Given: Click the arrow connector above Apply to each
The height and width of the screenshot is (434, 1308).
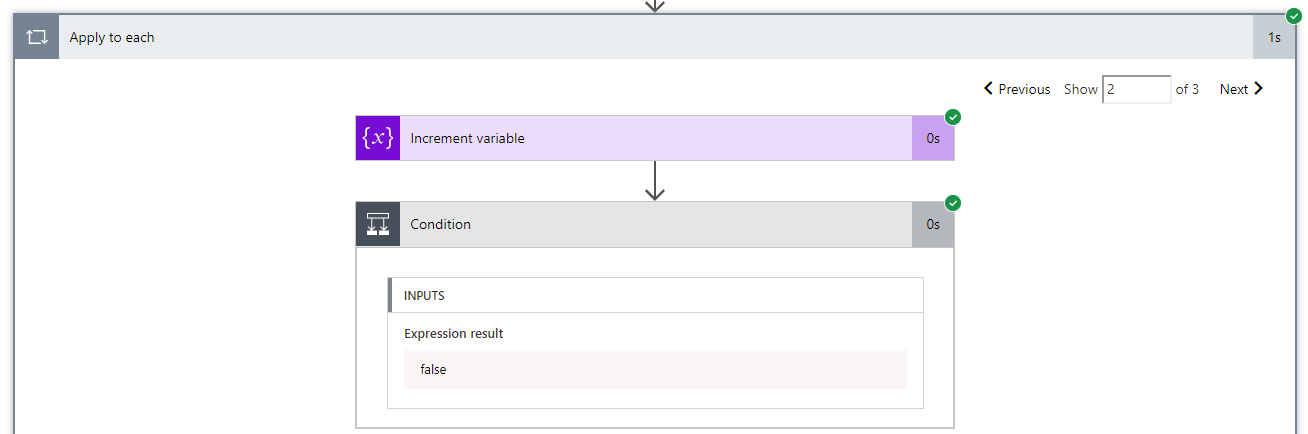Looking at the screenshot, I should [655, 6].
